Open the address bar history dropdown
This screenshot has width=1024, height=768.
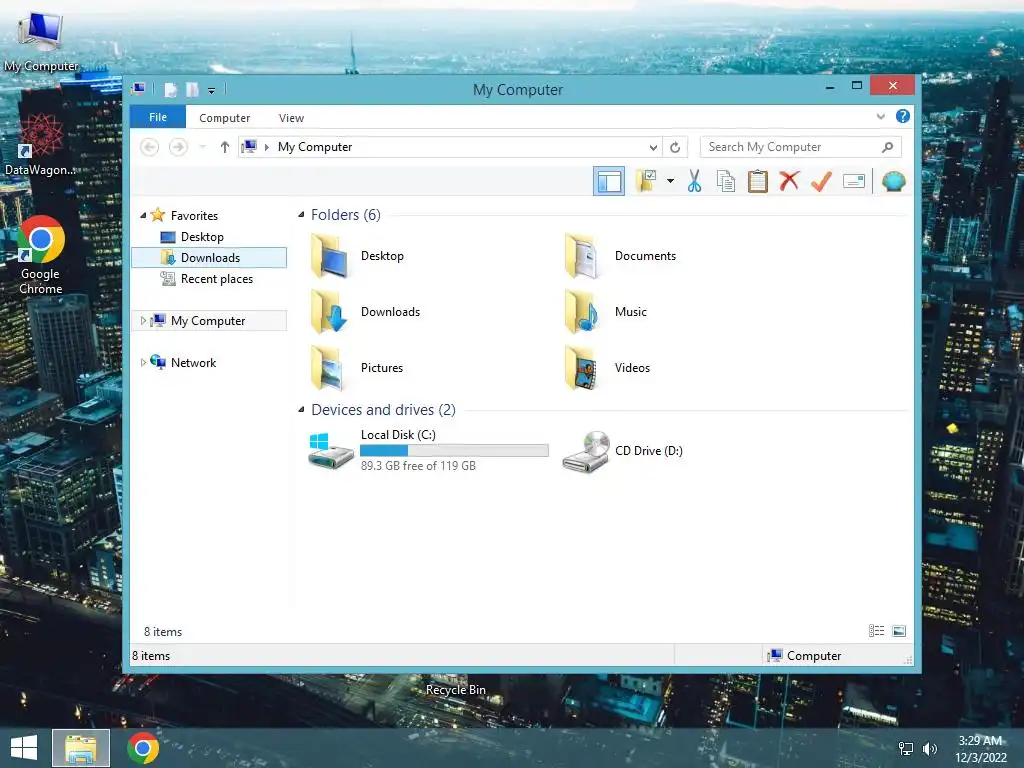[653, 148]
